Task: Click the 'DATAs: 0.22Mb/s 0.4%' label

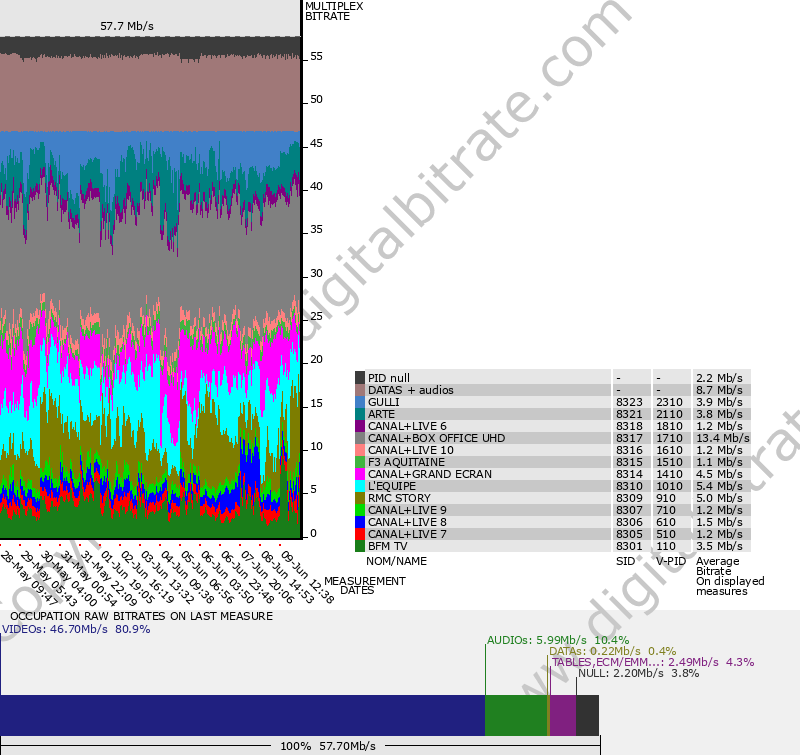Action: point(612,651)
